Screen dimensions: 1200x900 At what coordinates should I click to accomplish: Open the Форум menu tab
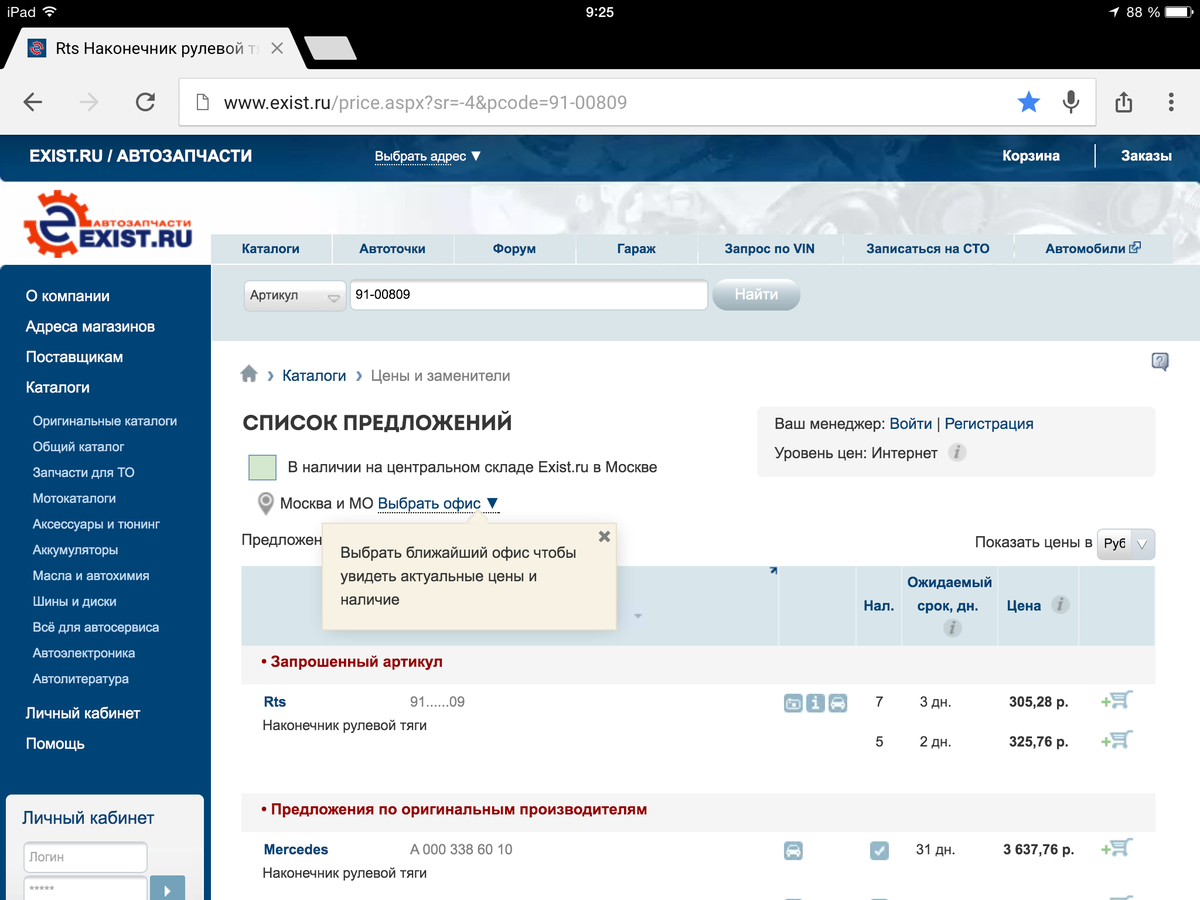tap(514, 248)
